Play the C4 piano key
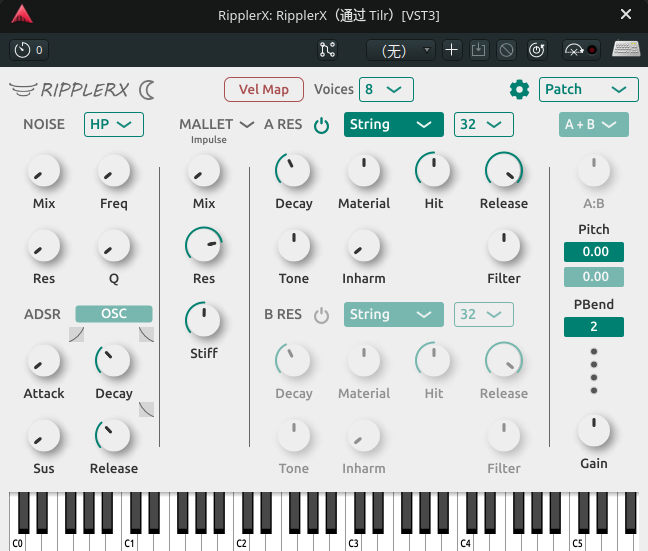The image size is (648, 551). point(466,541)
